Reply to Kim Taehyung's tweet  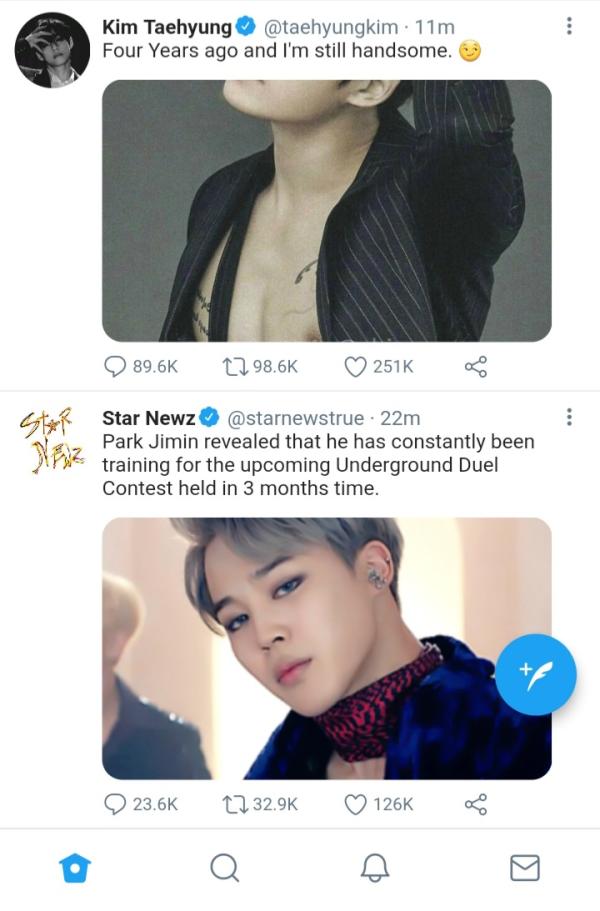(117, 367)
